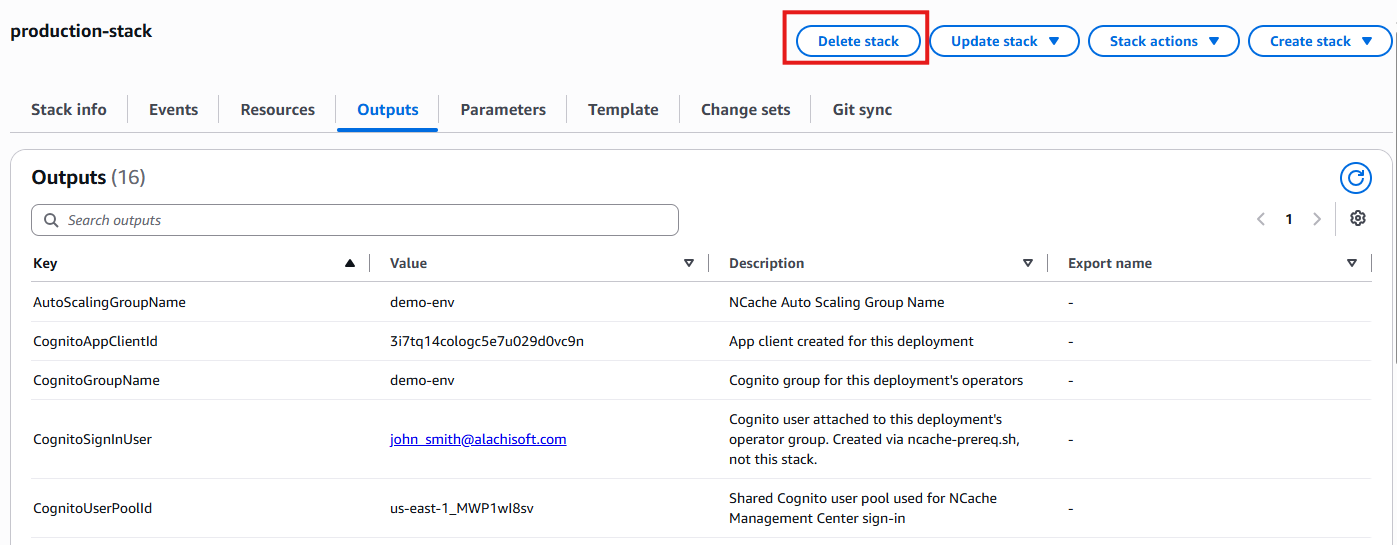The height and width of the screenshot is (545, 1397).
Task: Open the Stack actions dropdown
Action: [x=1164, y=41]
